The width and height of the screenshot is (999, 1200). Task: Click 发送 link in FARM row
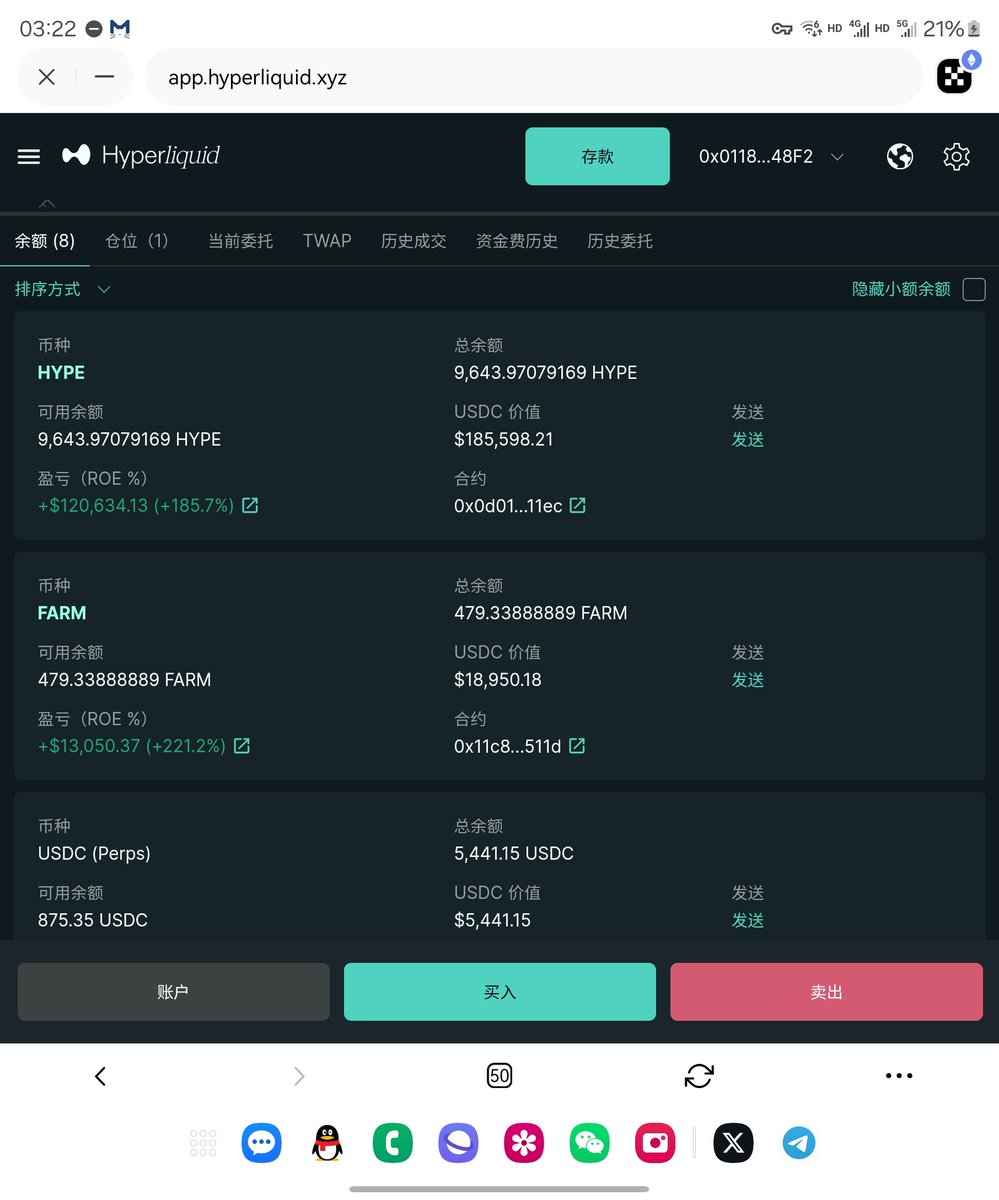click(748, 679)
